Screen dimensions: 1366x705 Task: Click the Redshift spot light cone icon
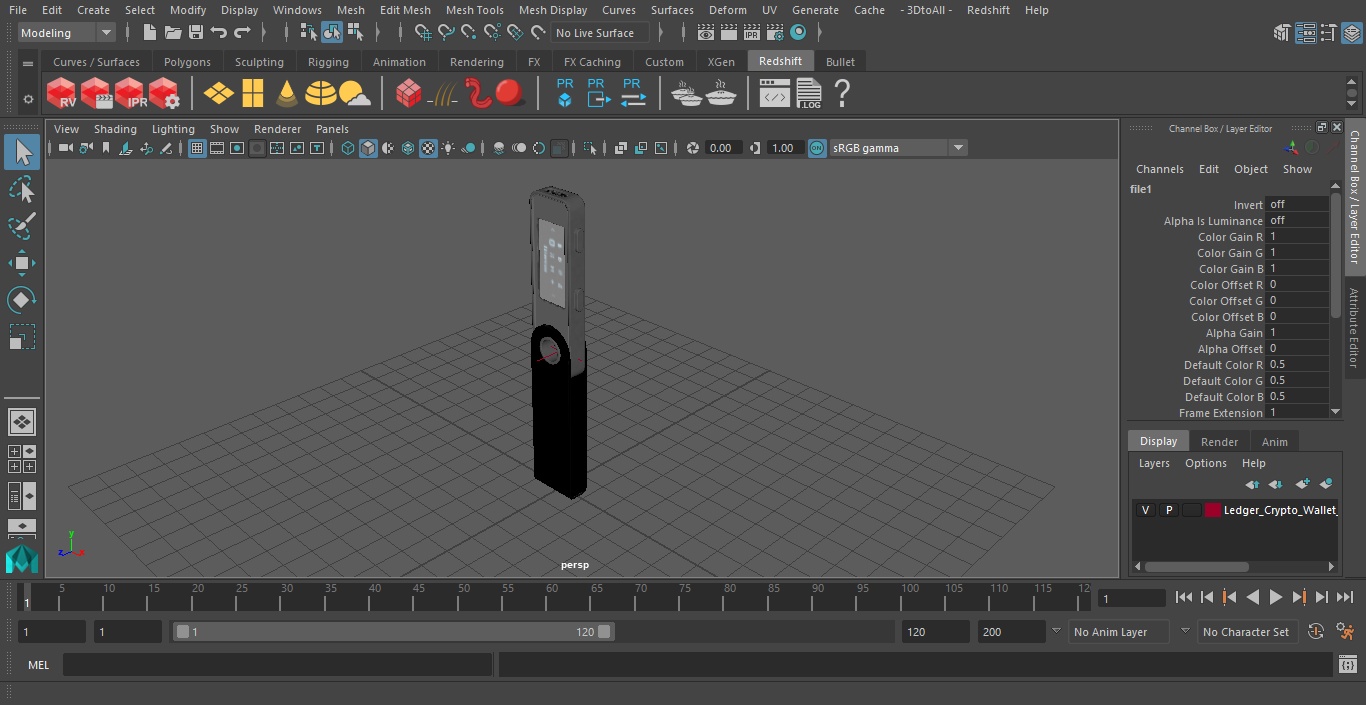[287, 94]
